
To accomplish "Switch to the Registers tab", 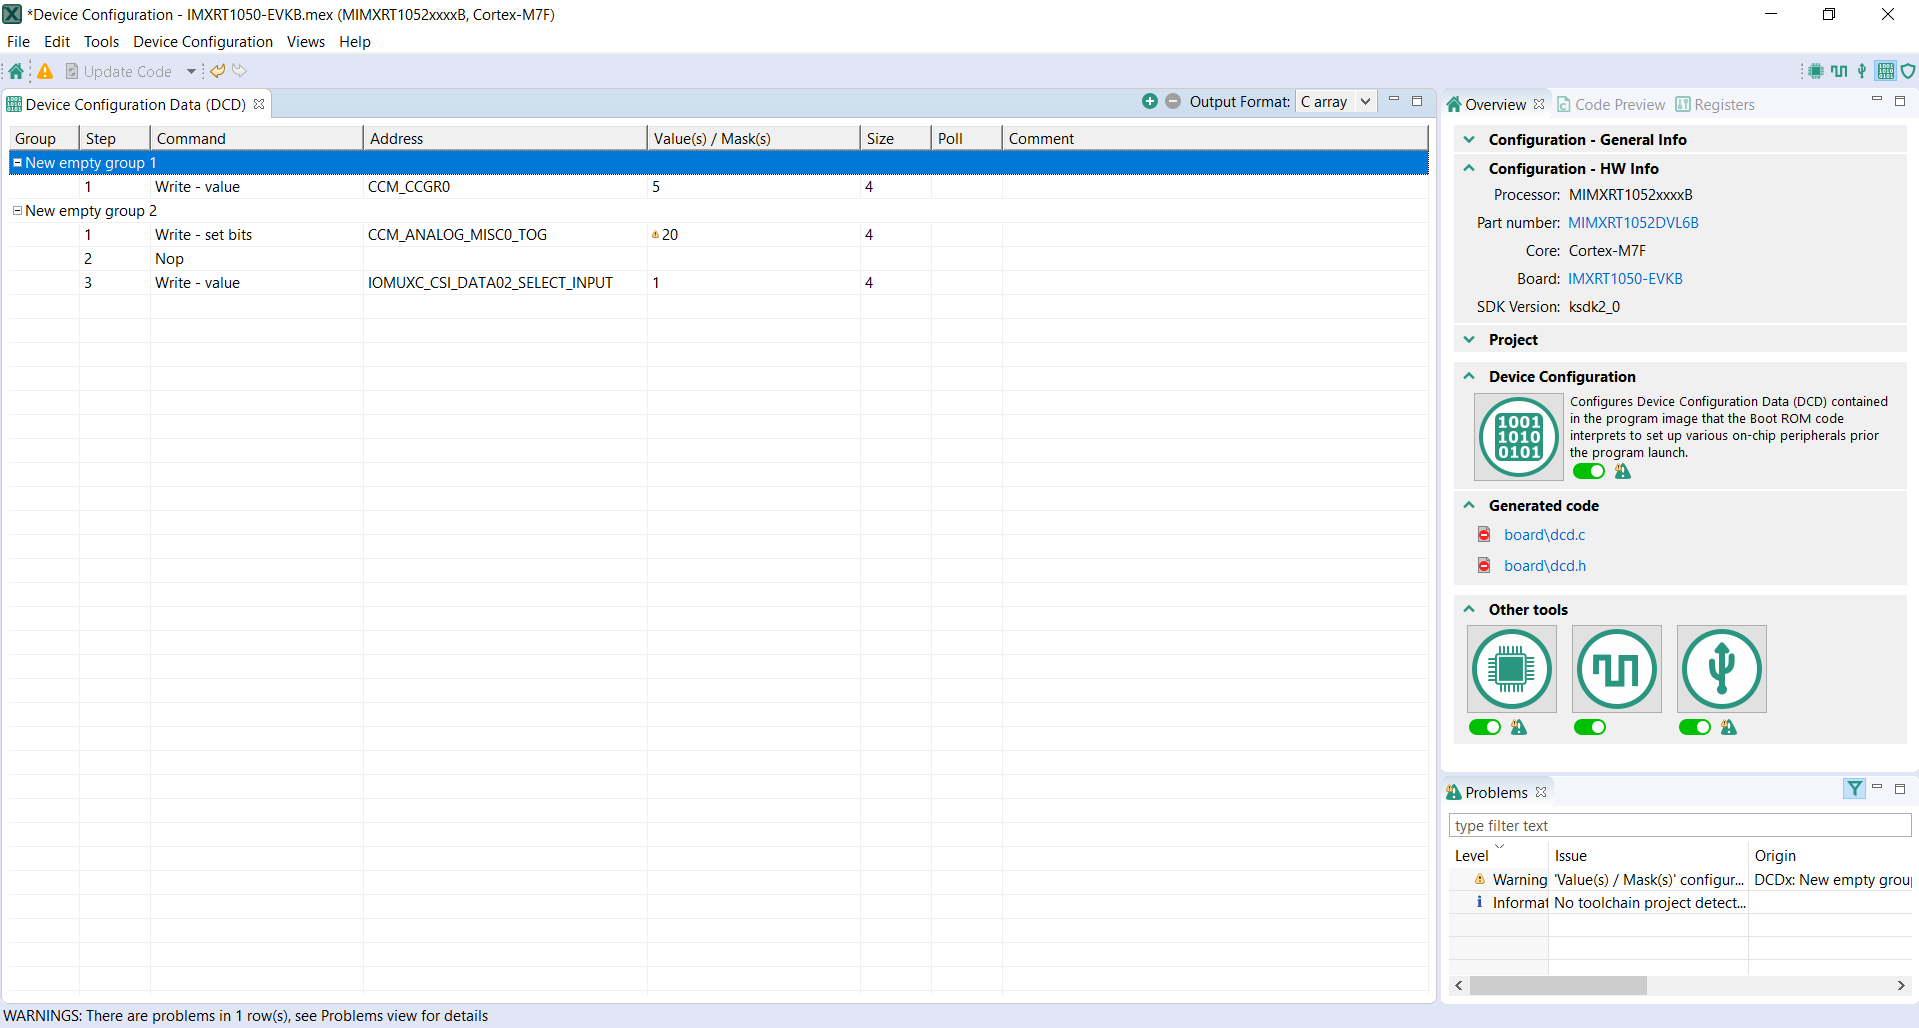I will 1715,104.
